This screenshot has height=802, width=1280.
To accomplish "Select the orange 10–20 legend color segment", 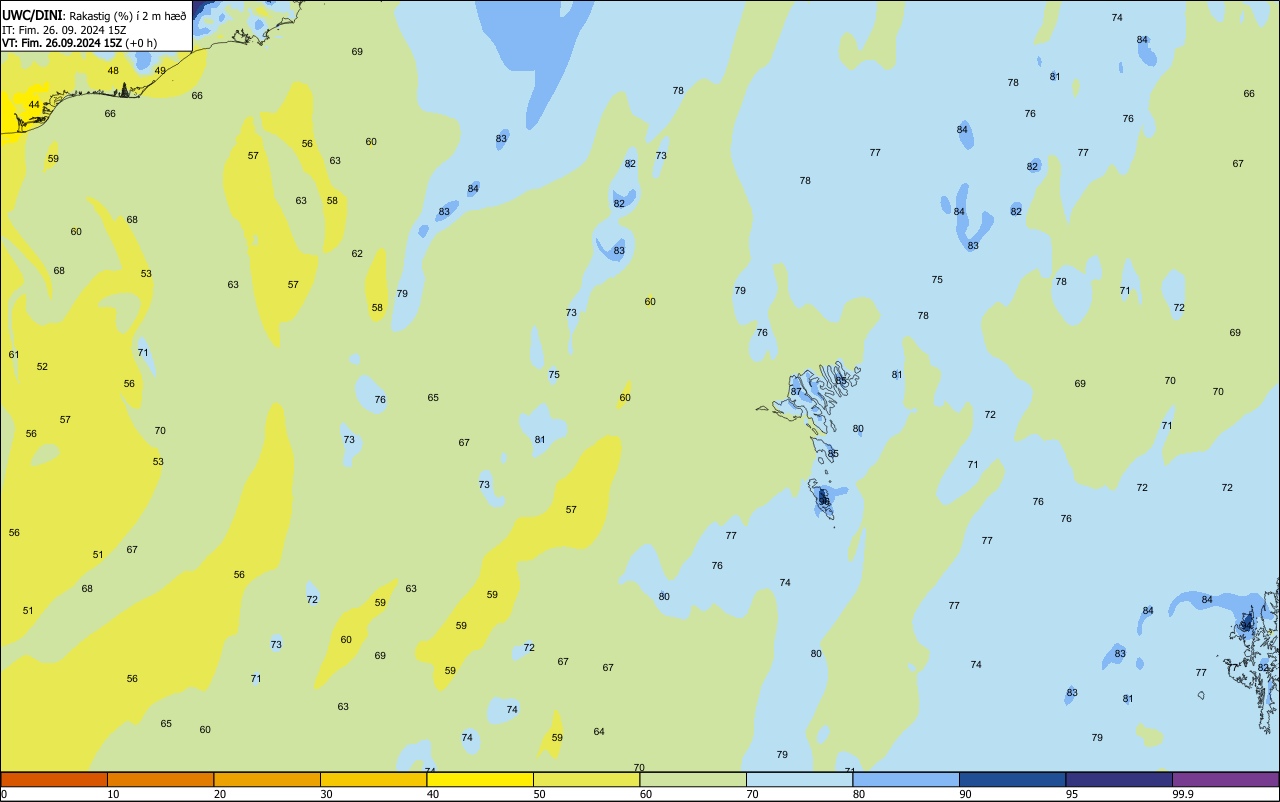I will [x=160, y=779].
